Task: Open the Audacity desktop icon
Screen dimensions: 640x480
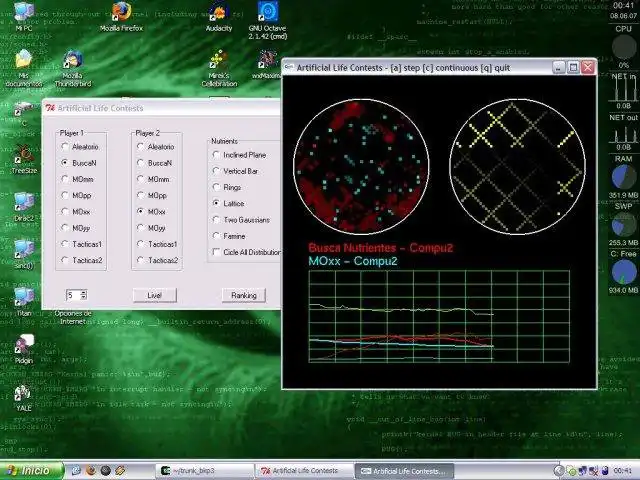Action: click(x=218, y=12)
